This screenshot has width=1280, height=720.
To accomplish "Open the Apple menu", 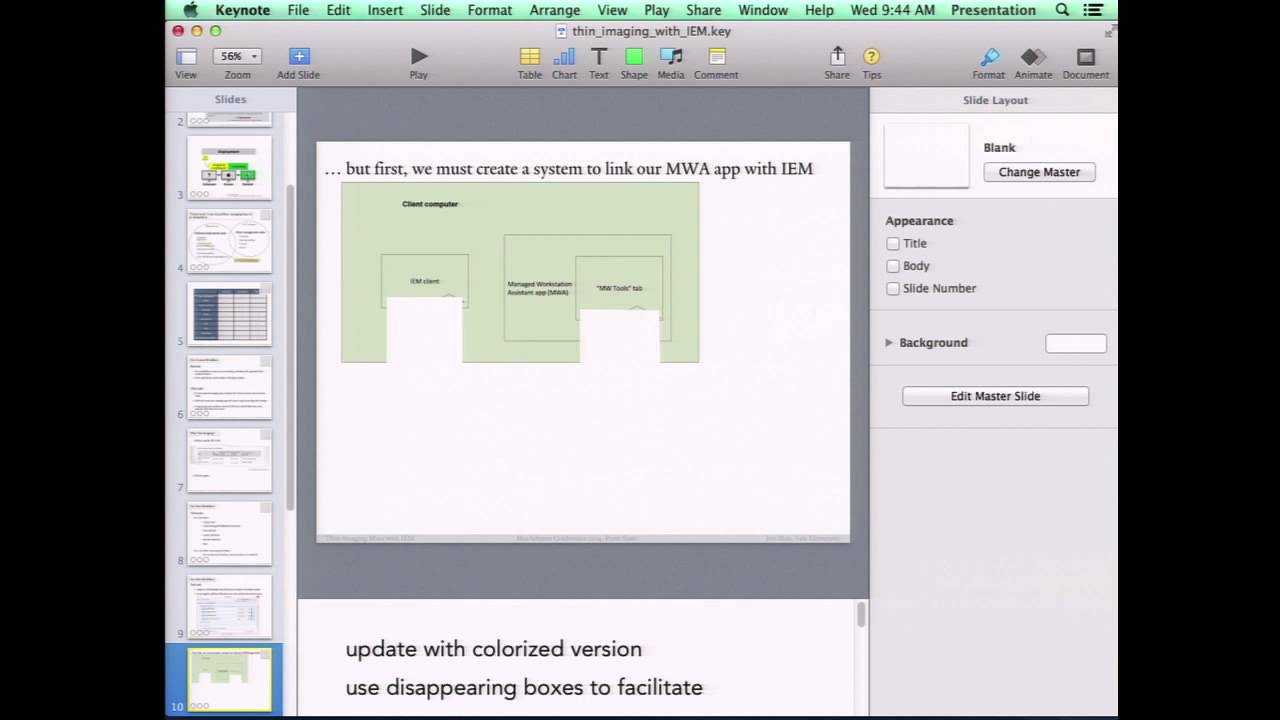I will point(191,10).
